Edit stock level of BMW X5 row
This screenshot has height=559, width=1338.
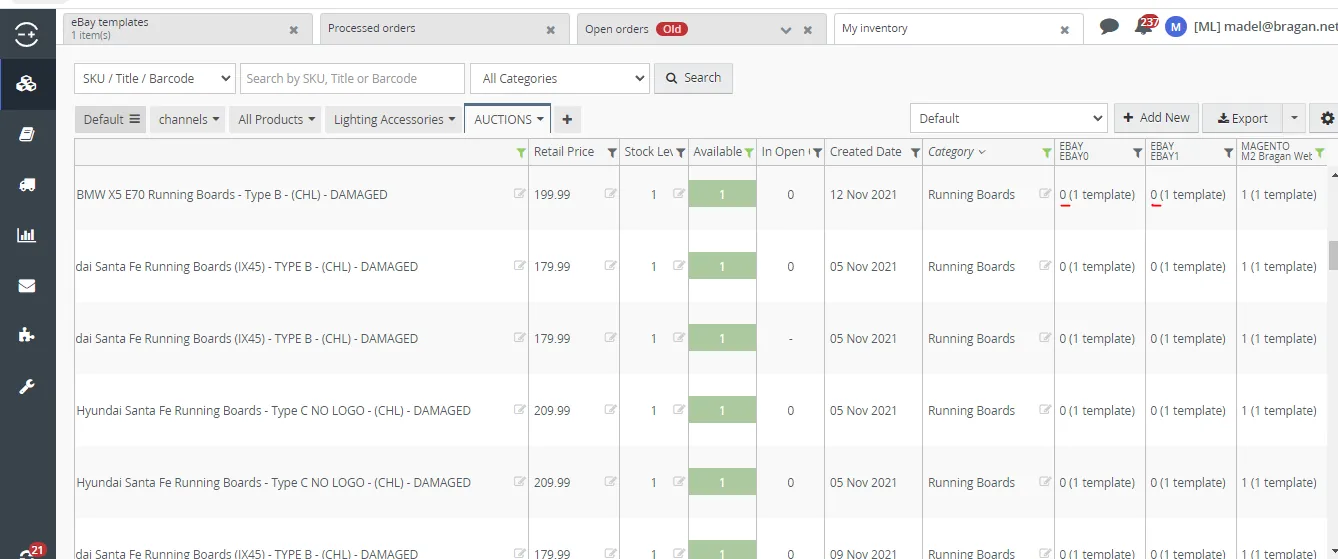point(679,194)
